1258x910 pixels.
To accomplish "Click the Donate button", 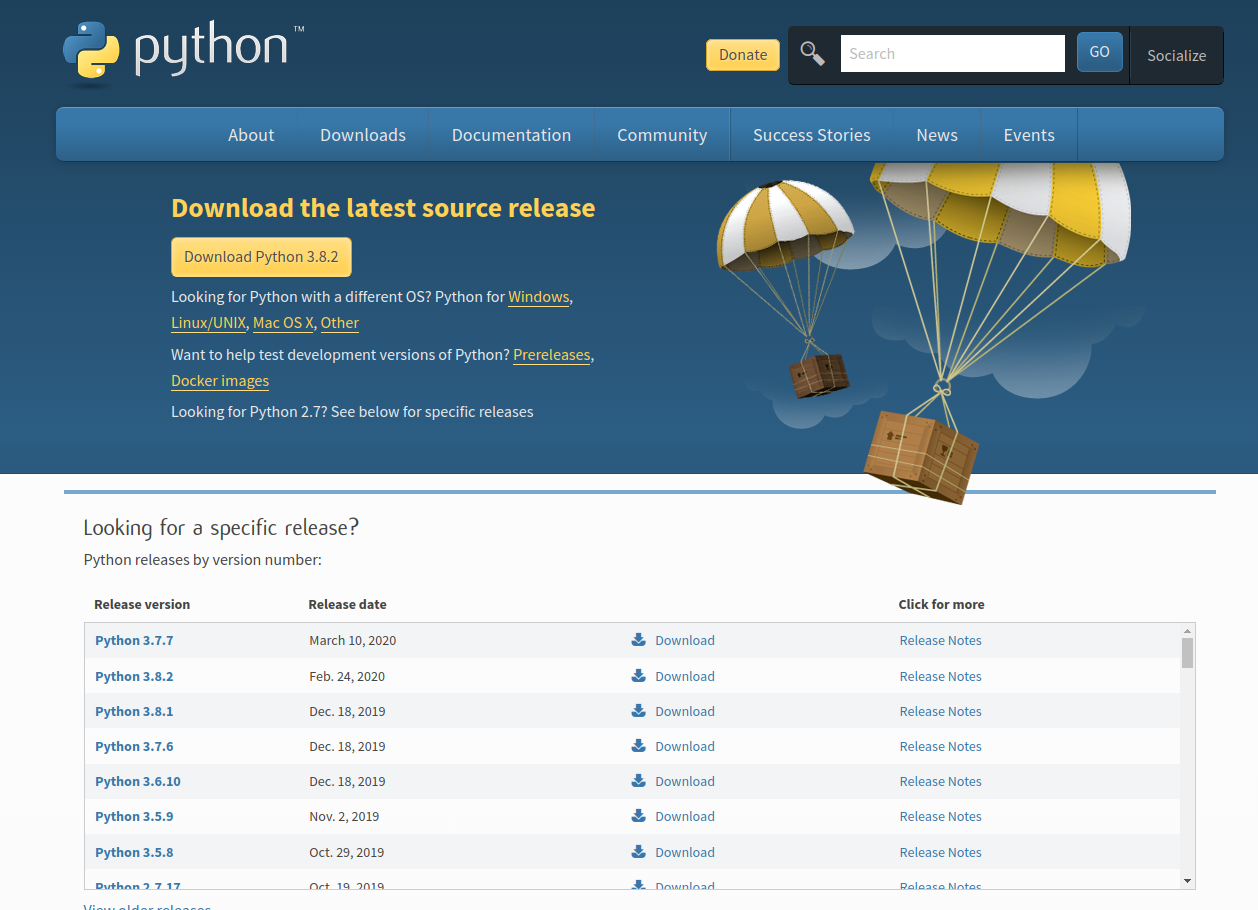I will (743, 55).
